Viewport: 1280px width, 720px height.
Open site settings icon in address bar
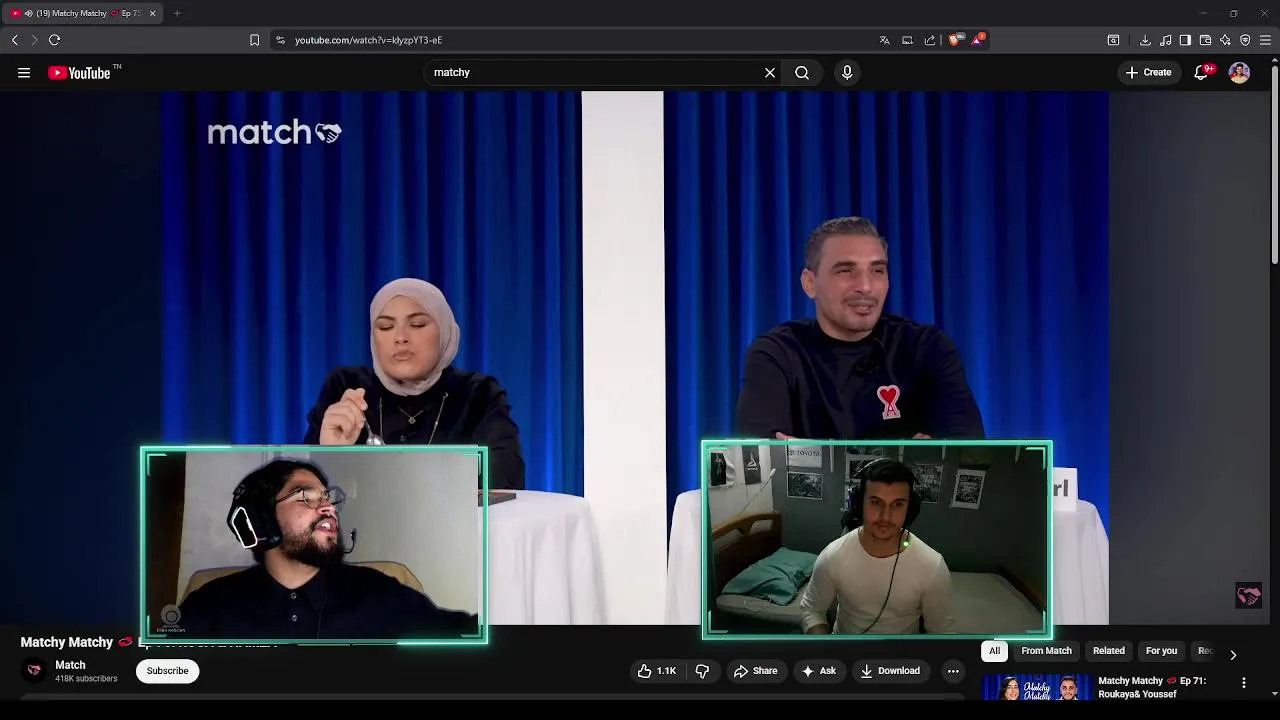pyautogui.click(x=280, y=40)
